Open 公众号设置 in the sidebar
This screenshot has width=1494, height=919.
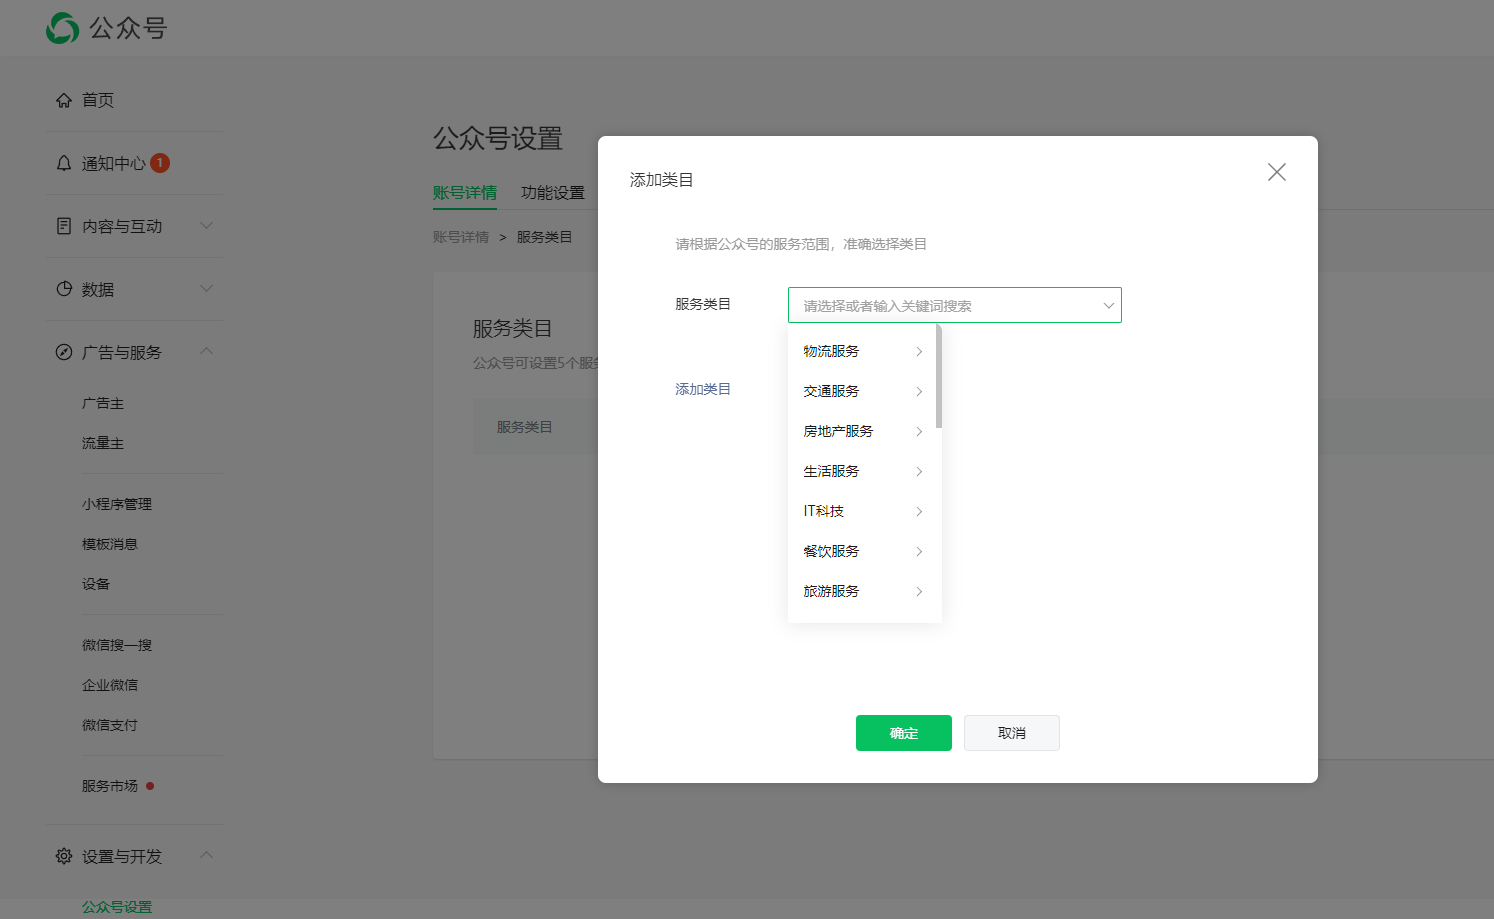coord(117,907)
